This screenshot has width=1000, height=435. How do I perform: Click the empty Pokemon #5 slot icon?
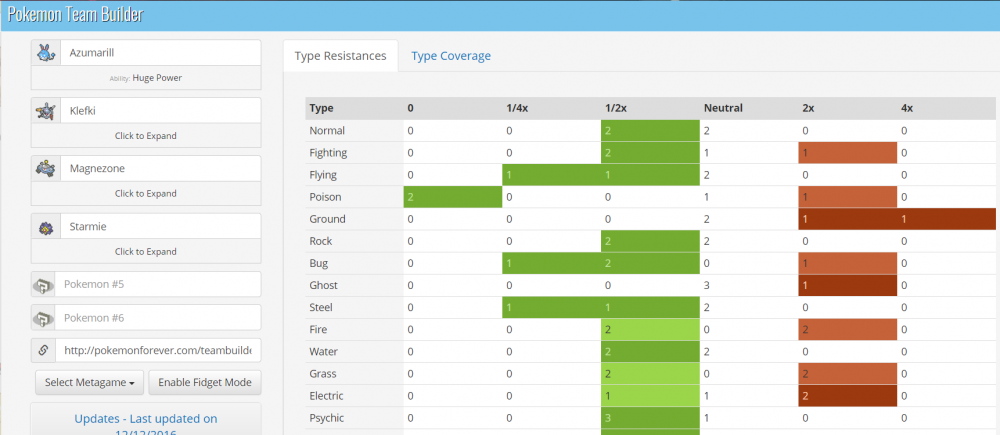[44, 285]
